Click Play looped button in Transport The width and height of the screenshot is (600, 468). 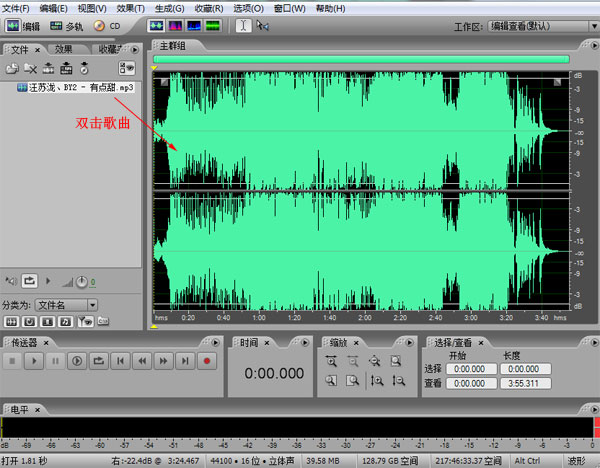[98, 361]
